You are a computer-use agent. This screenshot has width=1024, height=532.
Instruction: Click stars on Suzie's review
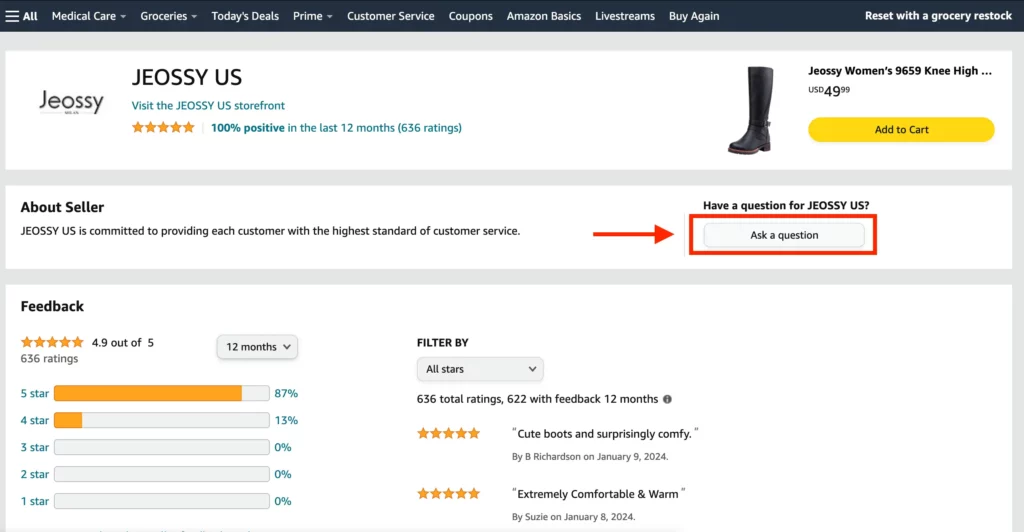point(449,493)
